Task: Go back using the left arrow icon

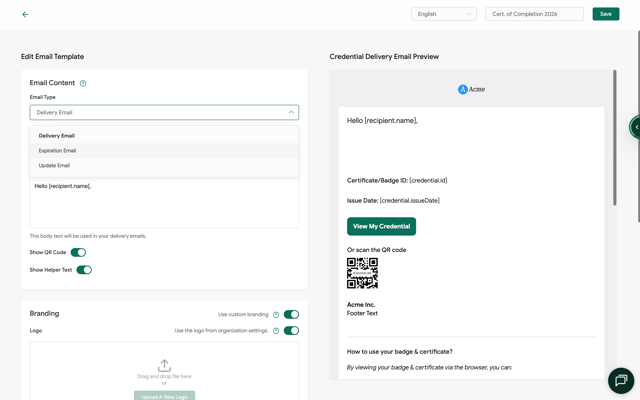Action: (x=25, y=14)
